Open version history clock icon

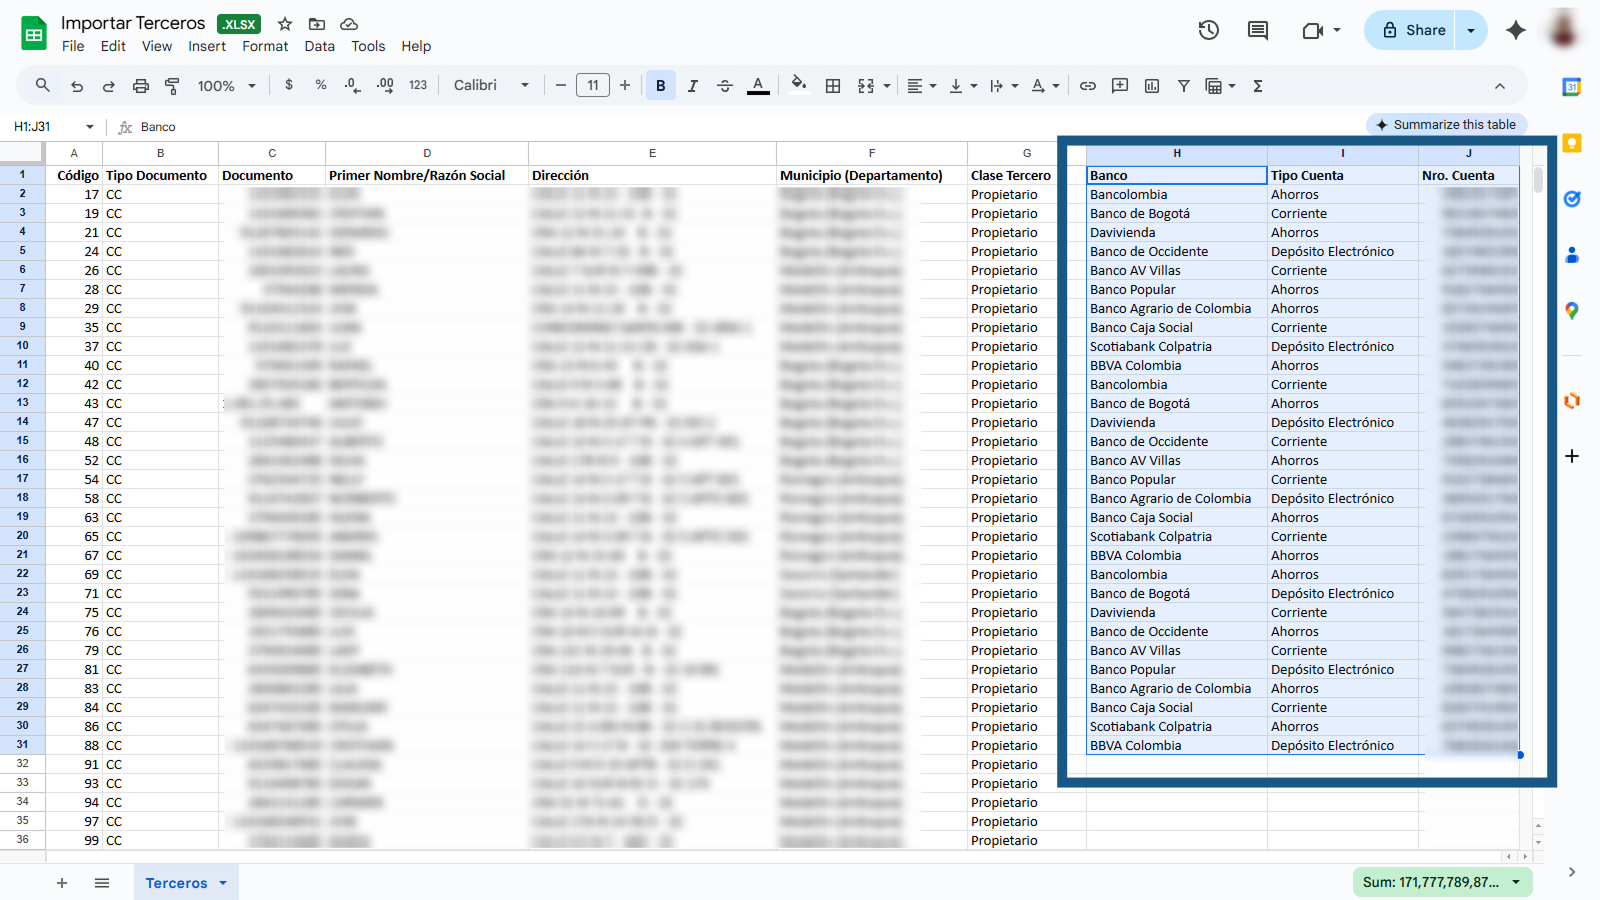coord(1209,30)
